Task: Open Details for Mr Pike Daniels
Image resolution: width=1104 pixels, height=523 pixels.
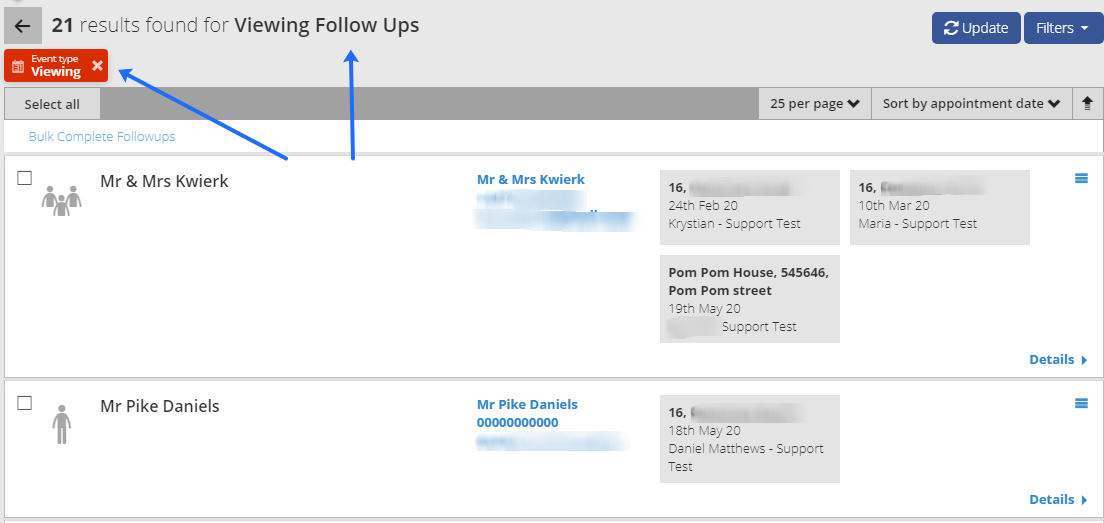Action: [x=1058, y=500]
